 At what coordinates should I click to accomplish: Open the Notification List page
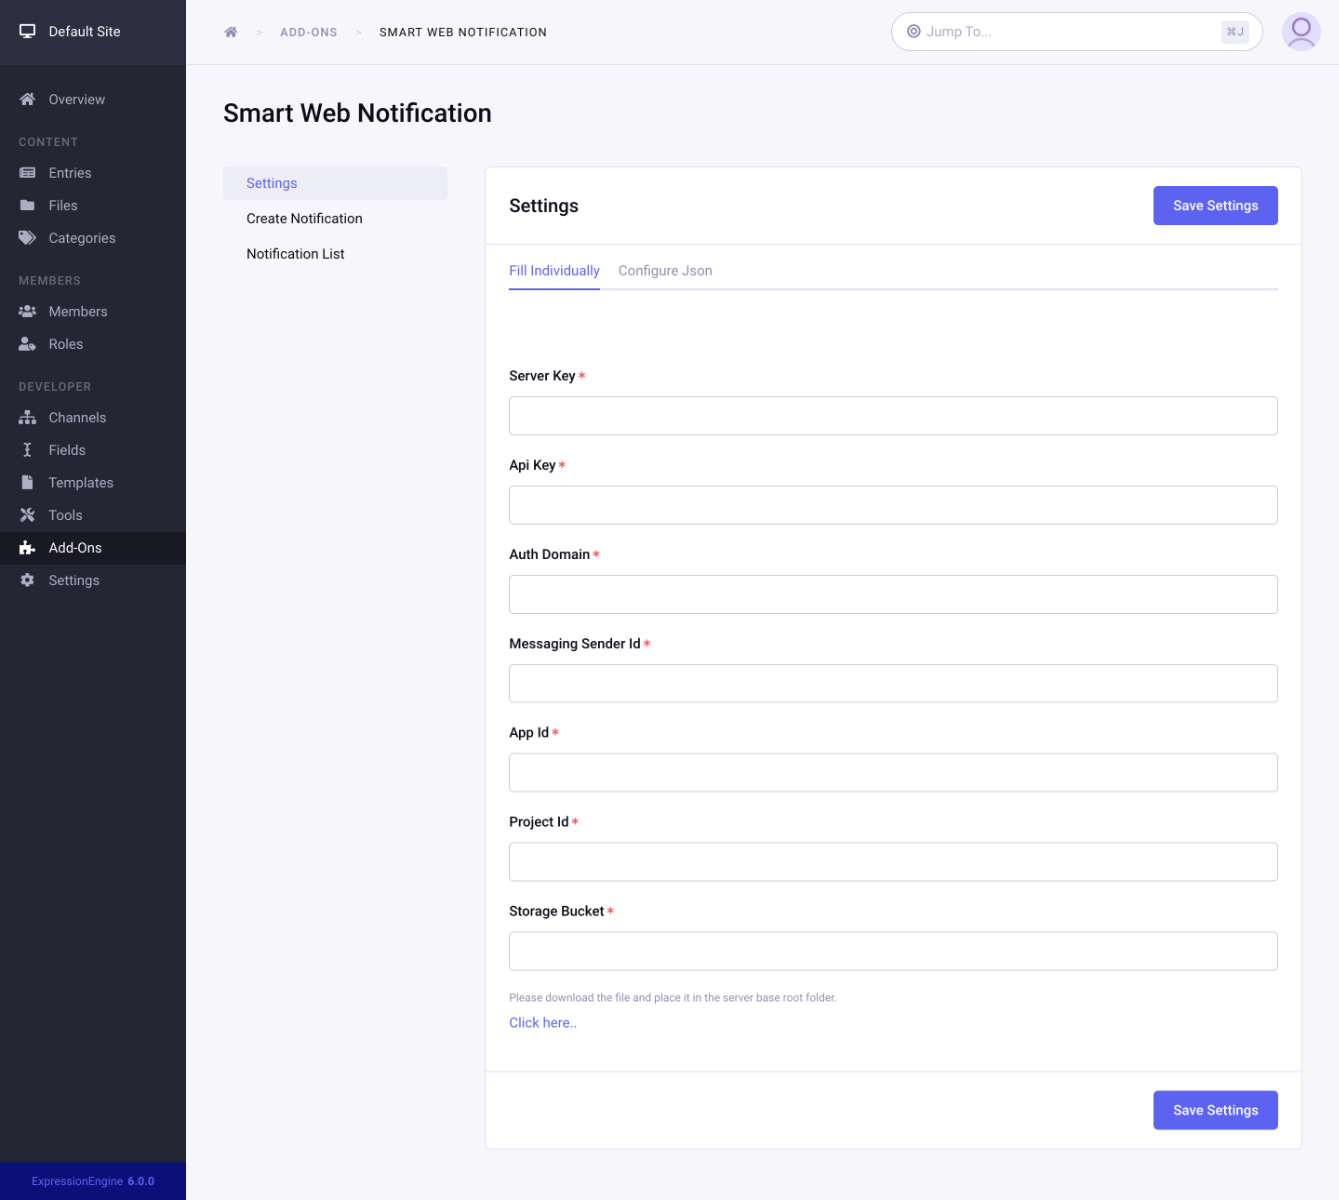[x=295, y=253]
